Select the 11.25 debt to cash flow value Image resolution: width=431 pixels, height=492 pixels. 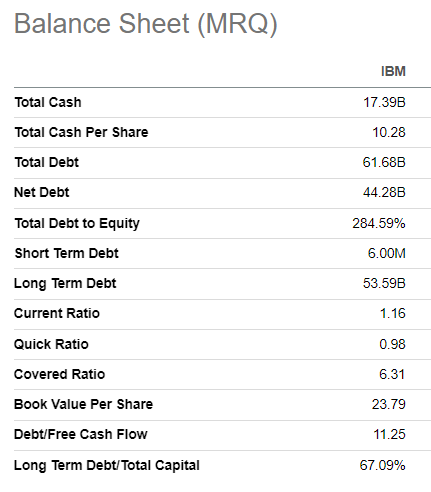click(389, 434)
